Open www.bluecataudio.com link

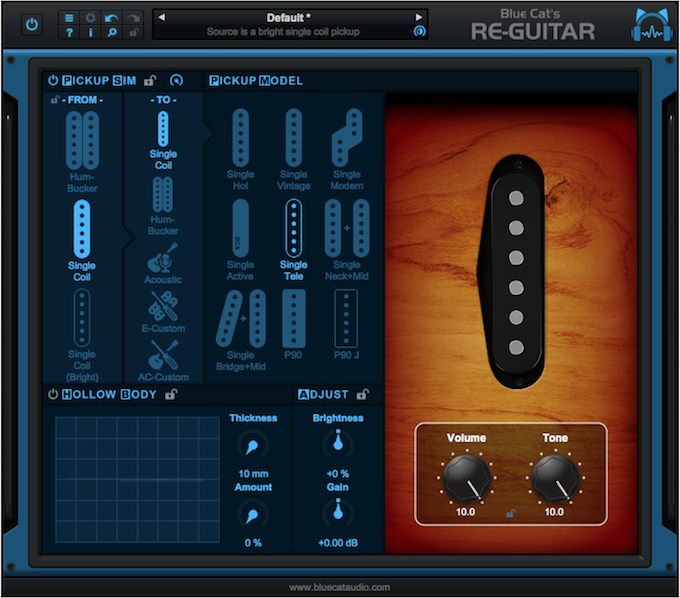pos(340,587)
